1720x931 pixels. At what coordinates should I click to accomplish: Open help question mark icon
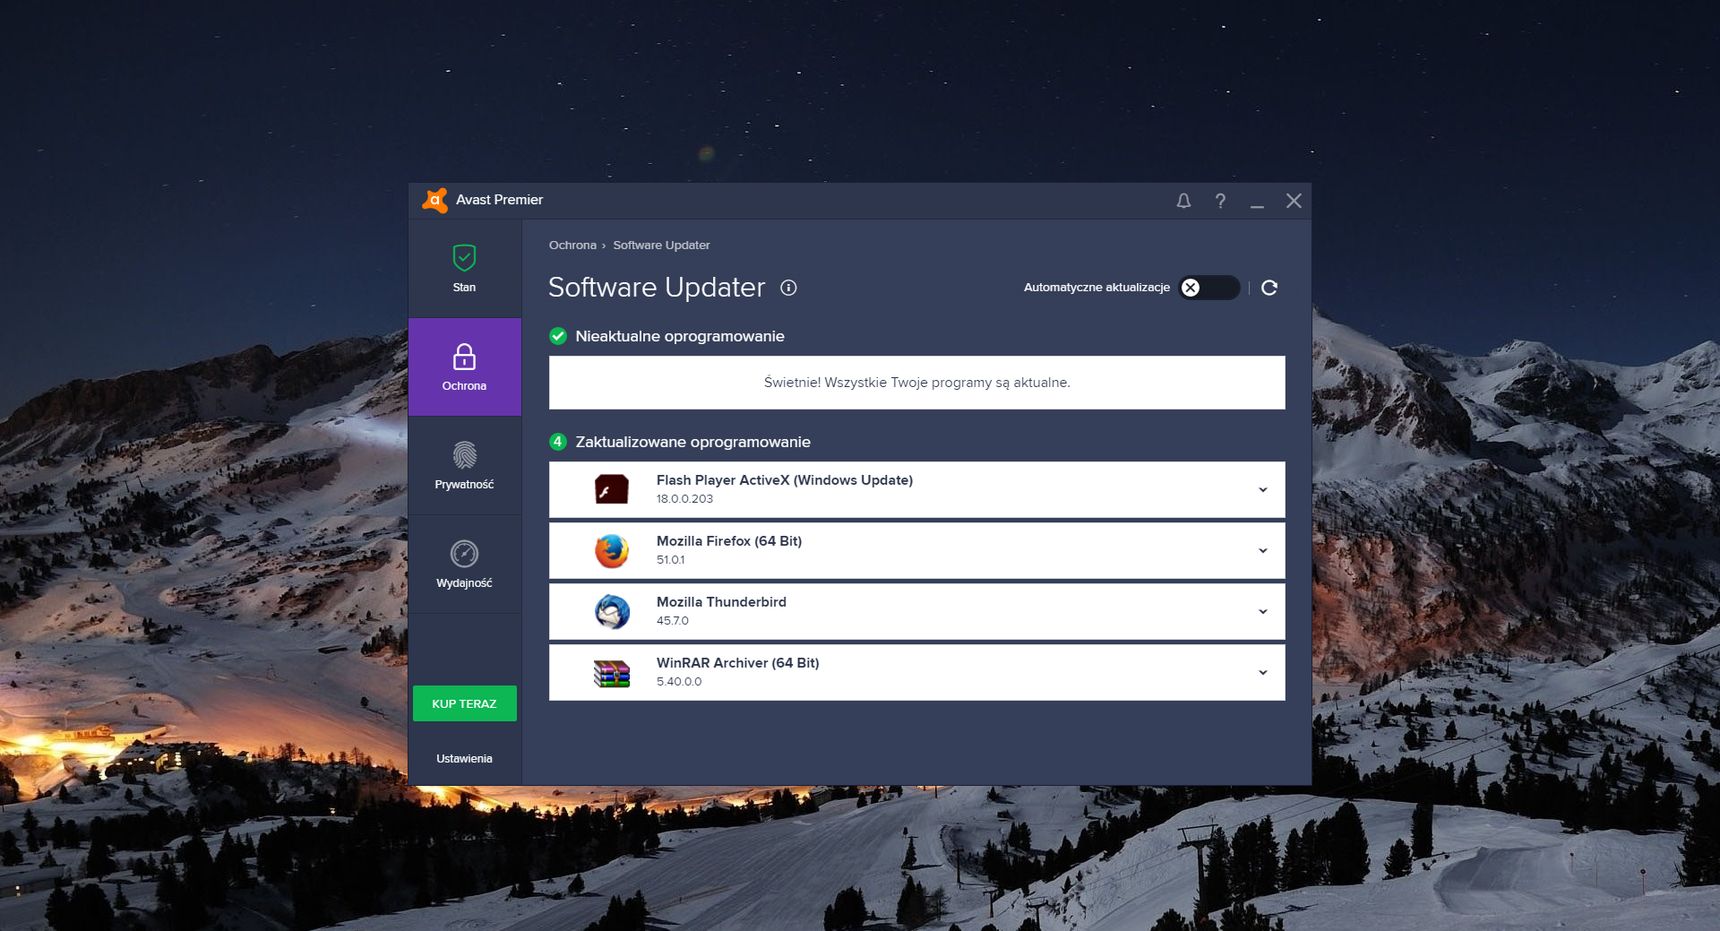(x=1220, y=201)
